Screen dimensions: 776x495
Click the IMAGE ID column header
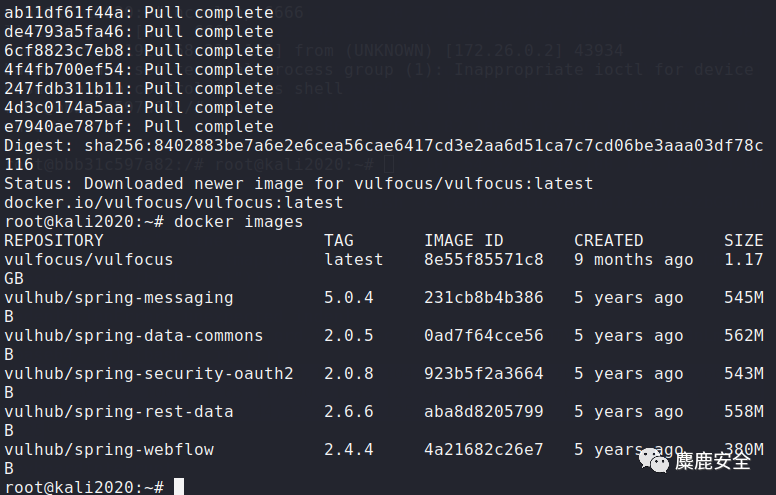click(464, 241)
